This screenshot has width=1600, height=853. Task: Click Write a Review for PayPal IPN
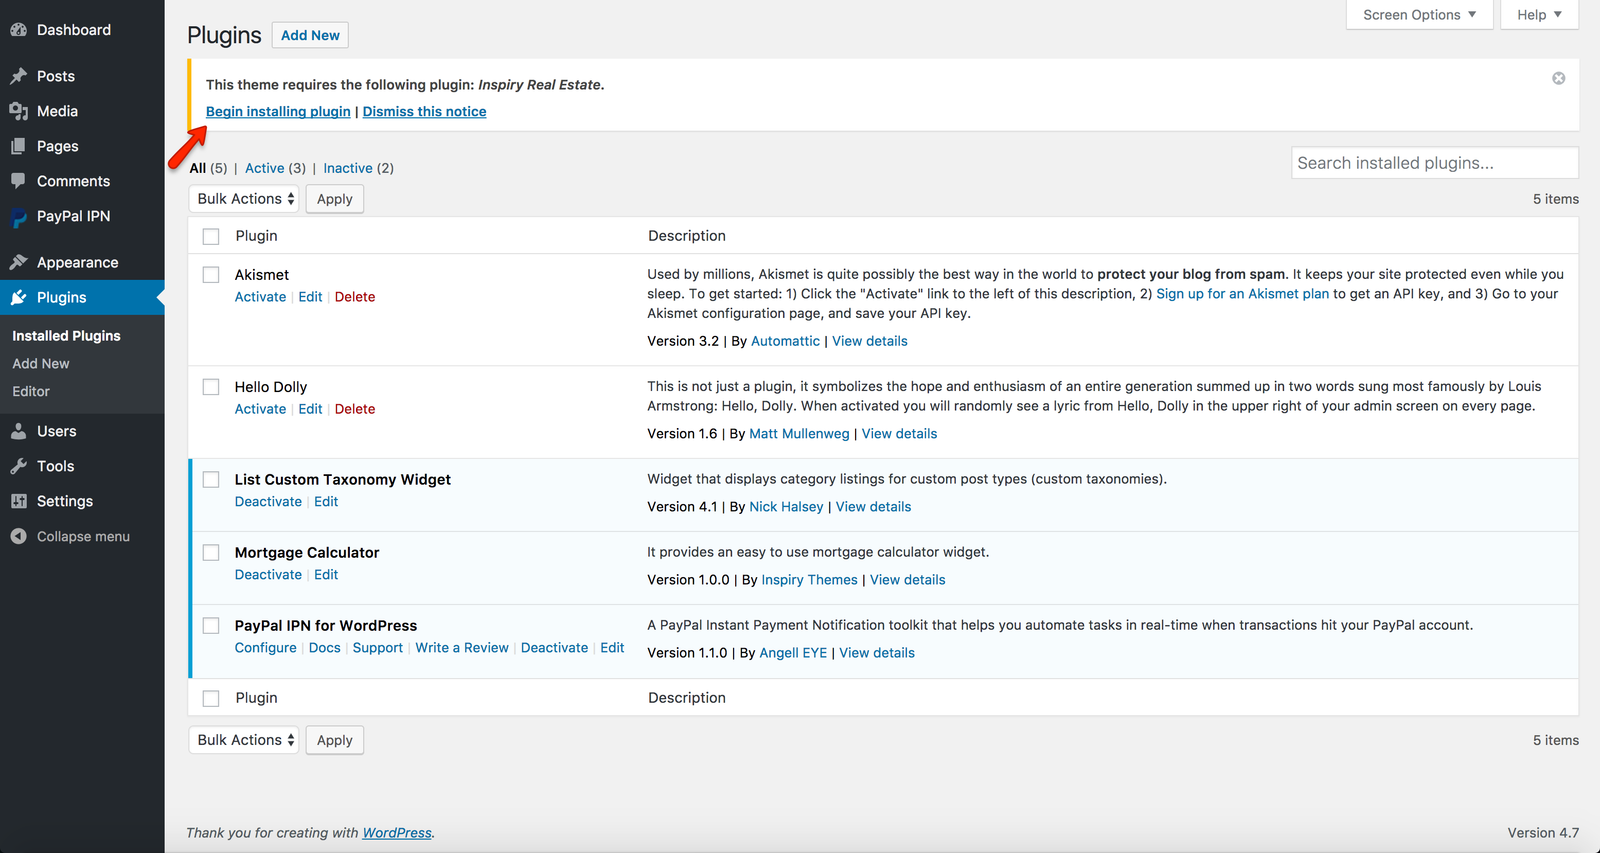click(462, 648)
